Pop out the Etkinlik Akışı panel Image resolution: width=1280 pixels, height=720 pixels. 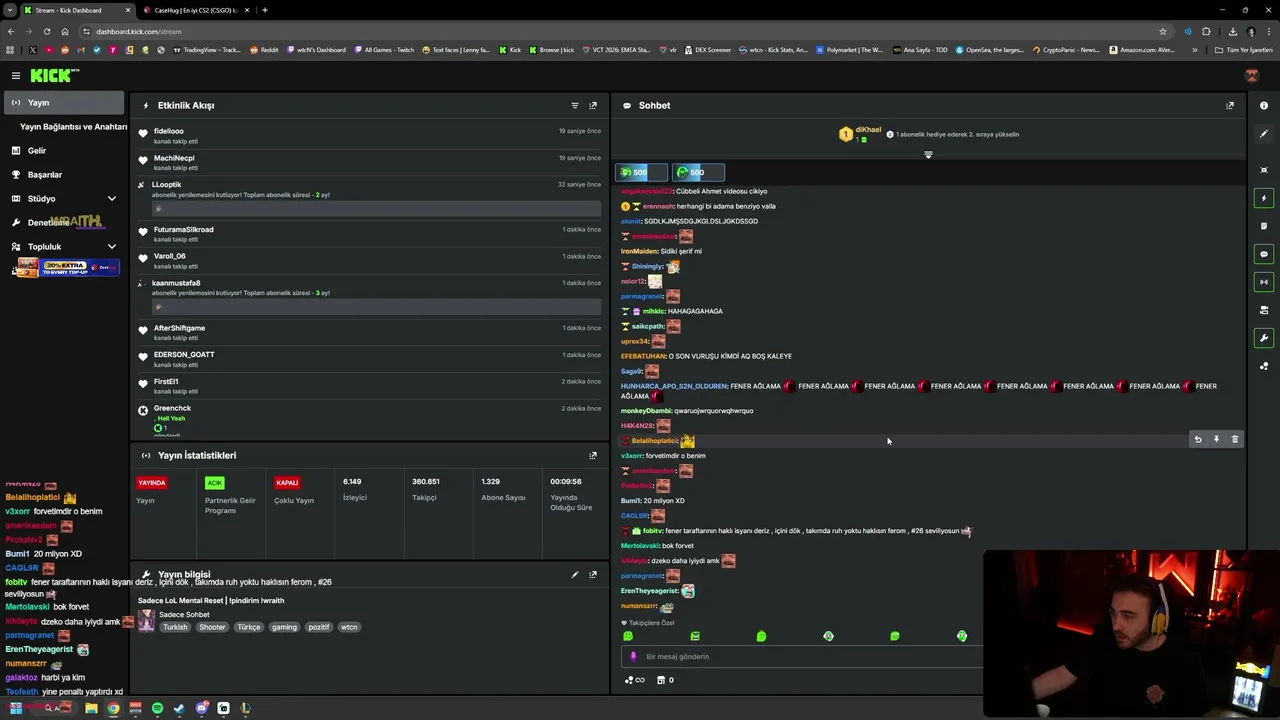click(593, 105)
